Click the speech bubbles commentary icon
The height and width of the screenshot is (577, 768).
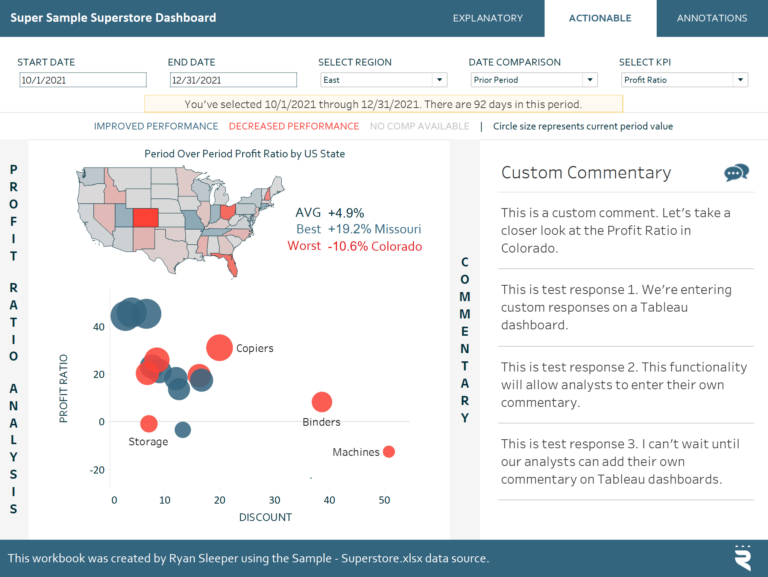(x=736, y=173)
